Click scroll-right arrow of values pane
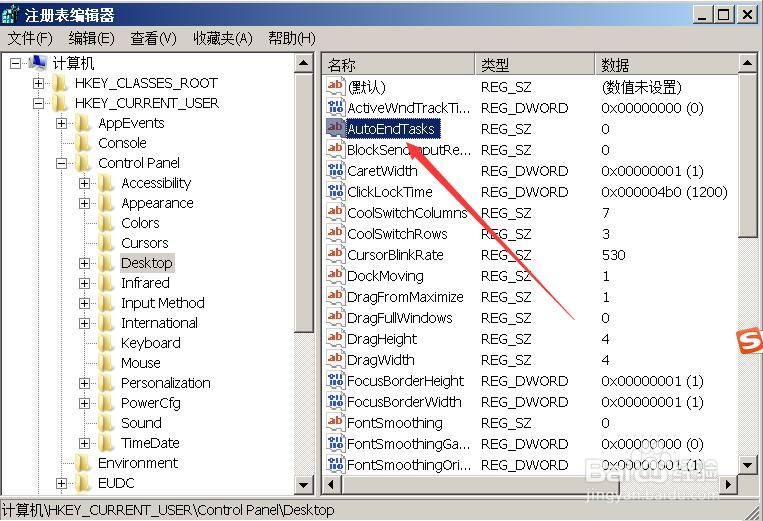Screen dimensions: 763x521 (x=728, y=485)
